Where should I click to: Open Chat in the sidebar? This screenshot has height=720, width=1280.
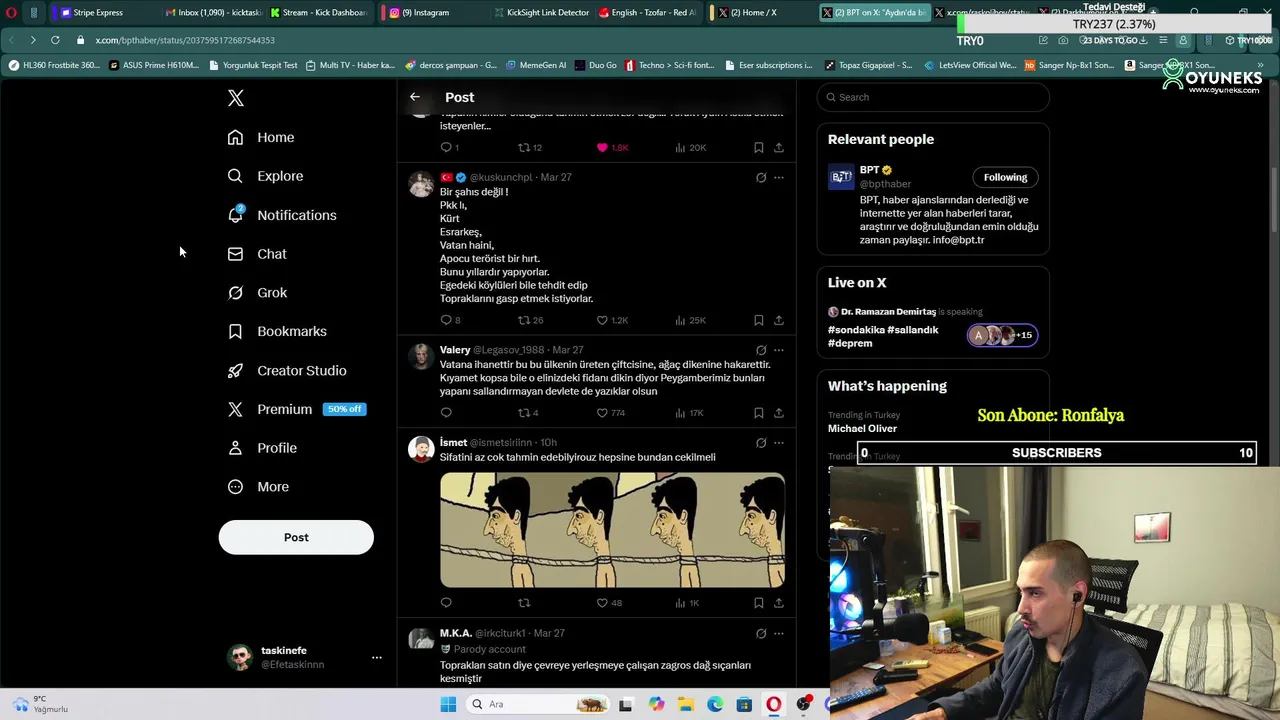pos(257,254)
